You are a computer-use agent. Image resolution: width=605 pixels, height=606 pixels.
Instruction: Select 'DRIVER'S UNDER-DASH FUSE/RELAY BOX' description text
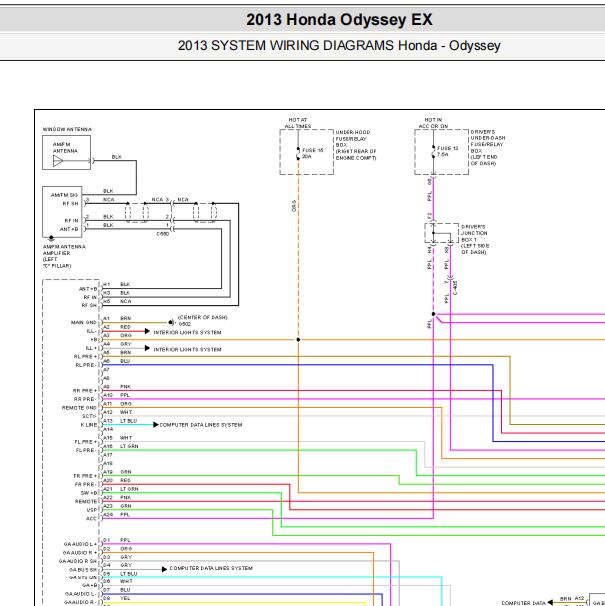tap(488, 148)
